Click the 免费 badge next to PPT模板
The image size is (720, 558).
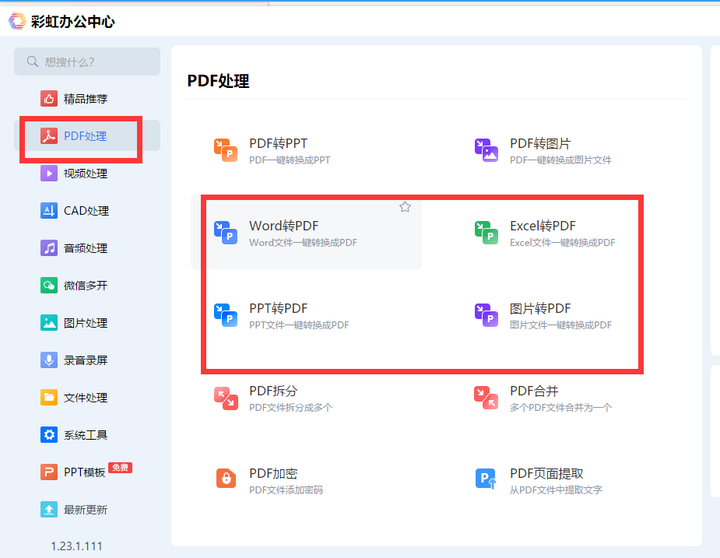[120, 468]
